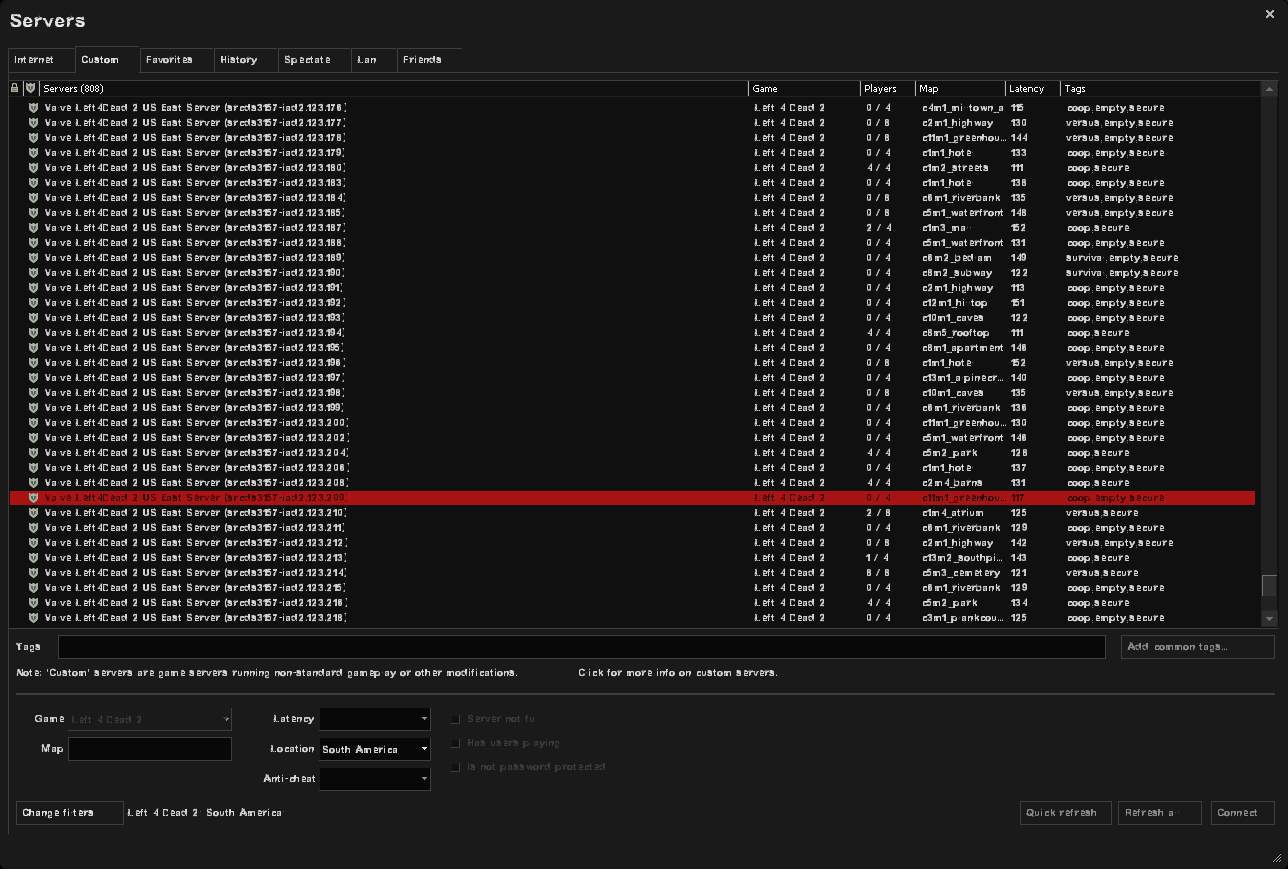Click shield icon of server ending 123.187
1288x869 pixels.
[x=32, y=228]
